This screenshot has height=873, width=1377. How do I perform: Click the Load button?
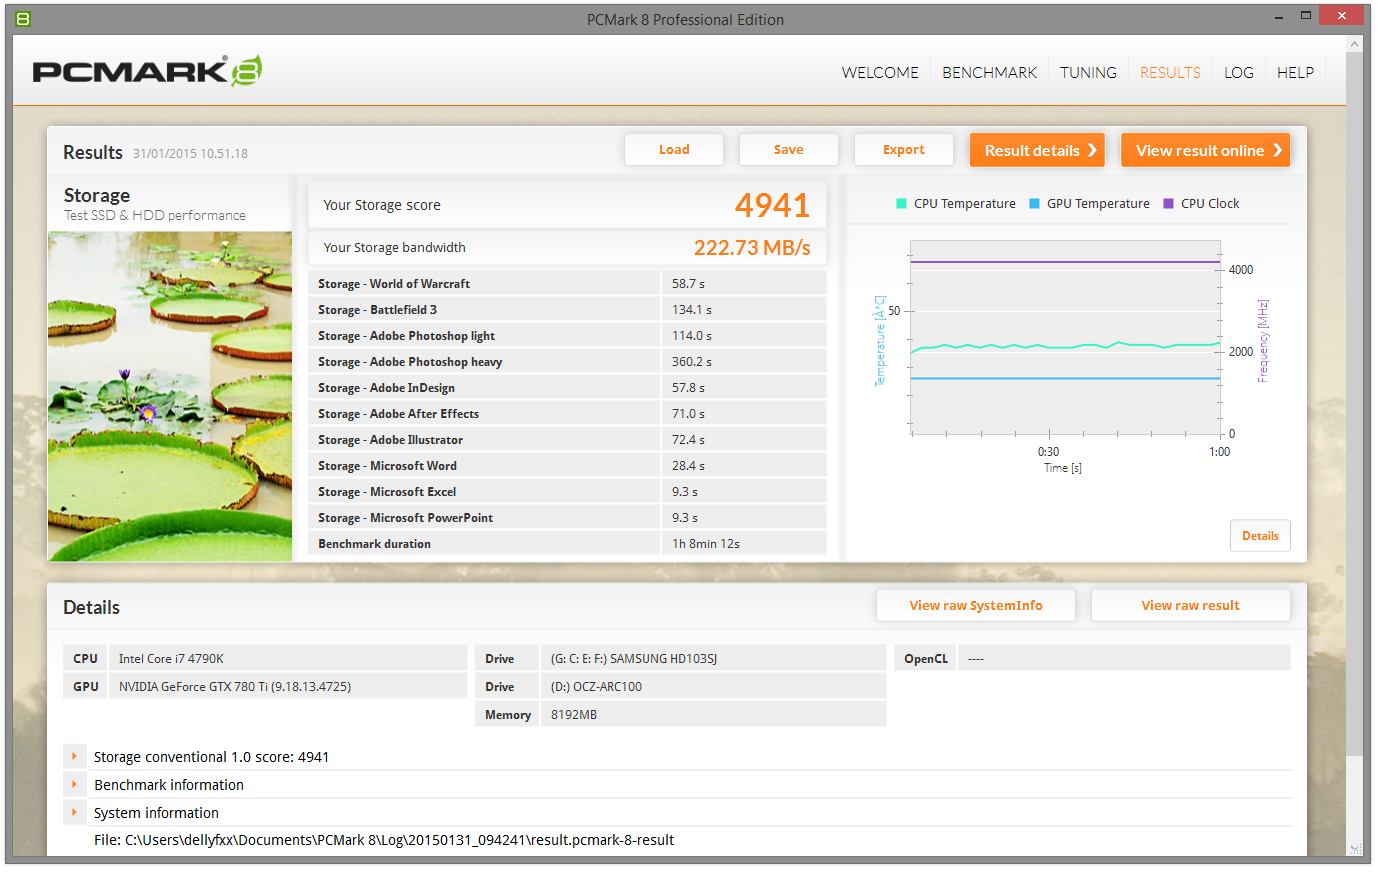(x=674, y=150)
